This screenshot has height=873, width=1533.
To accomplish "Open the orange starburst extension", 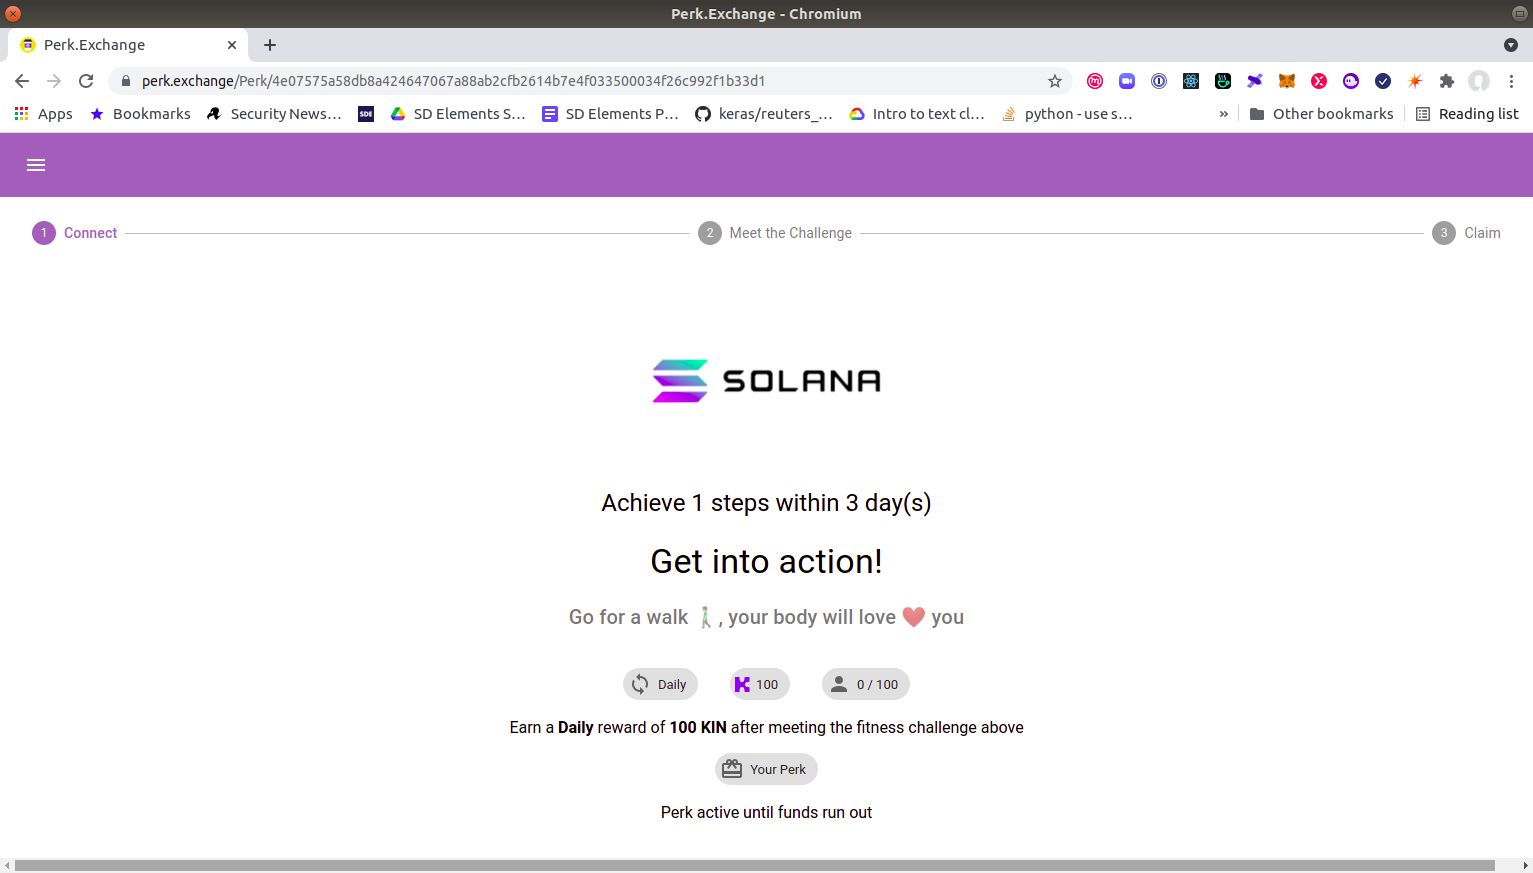I will point(1415,81).
